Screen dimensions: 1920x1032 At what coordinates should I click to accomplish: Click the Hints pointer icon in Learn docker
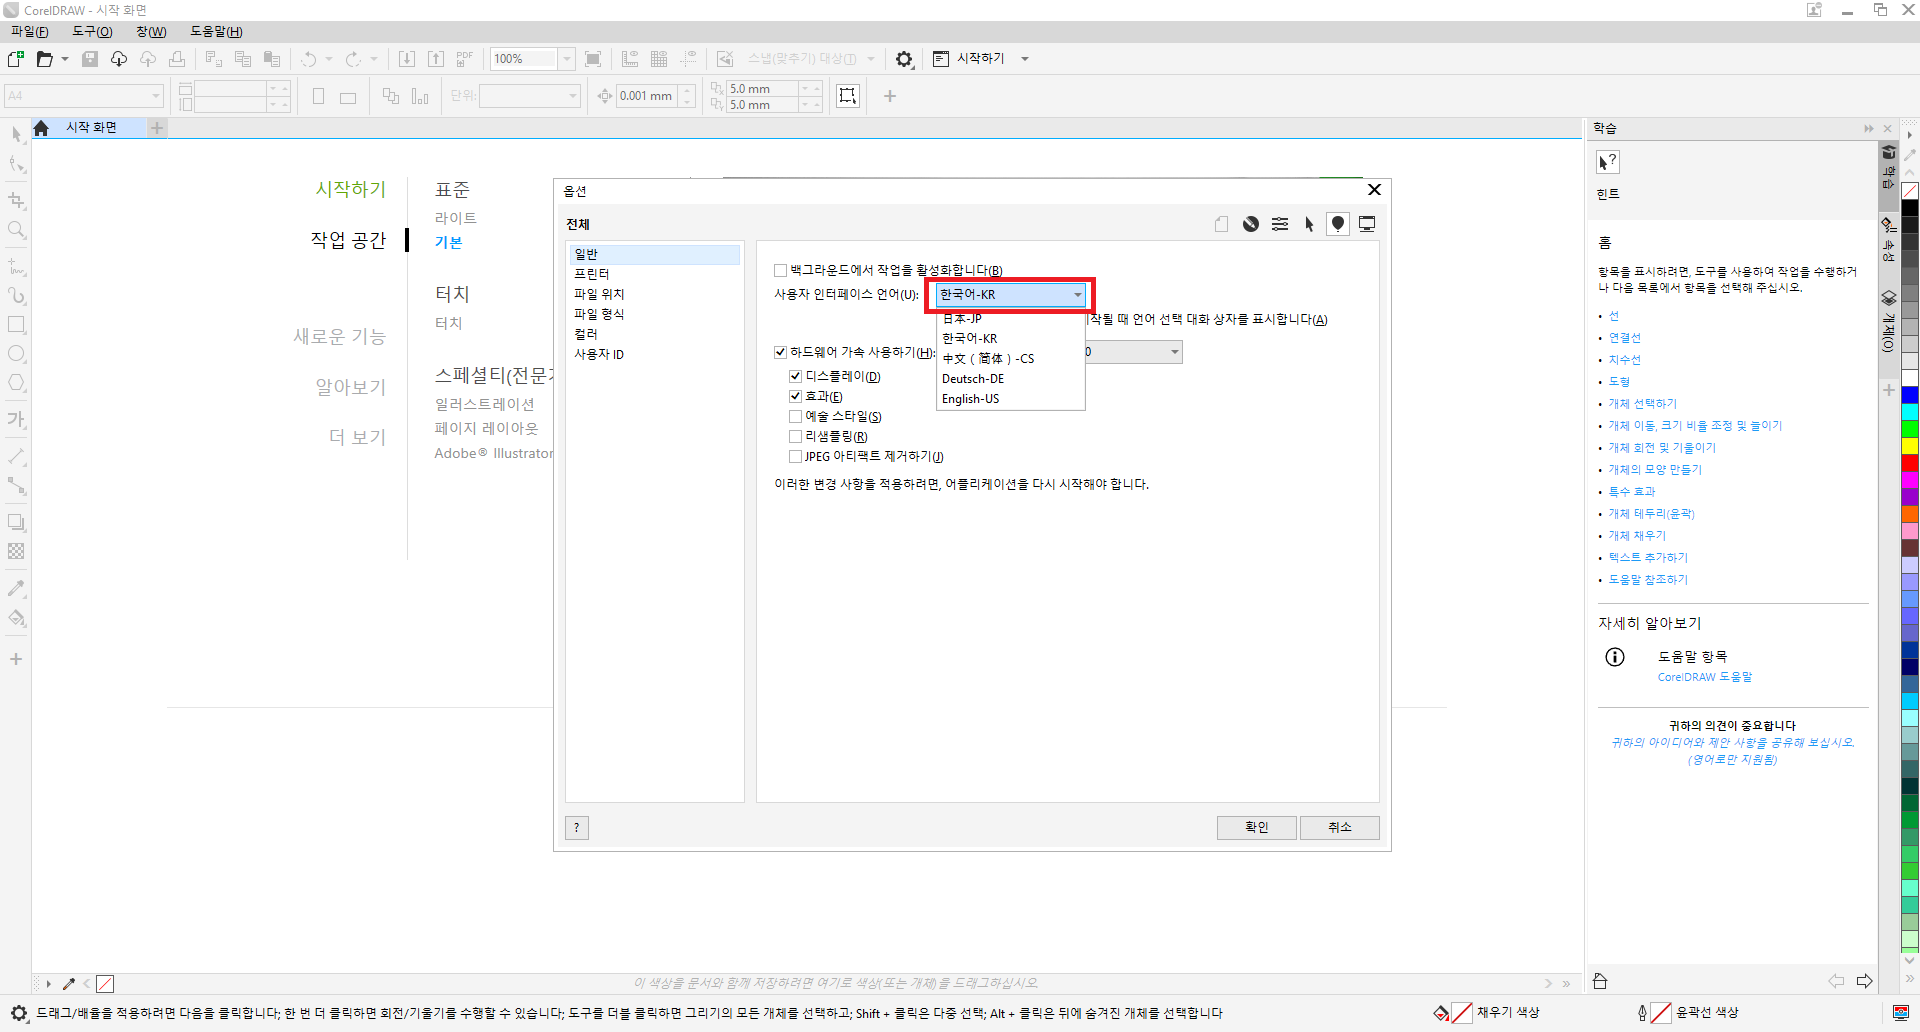pyautogui.click(x=1607, y=162)
